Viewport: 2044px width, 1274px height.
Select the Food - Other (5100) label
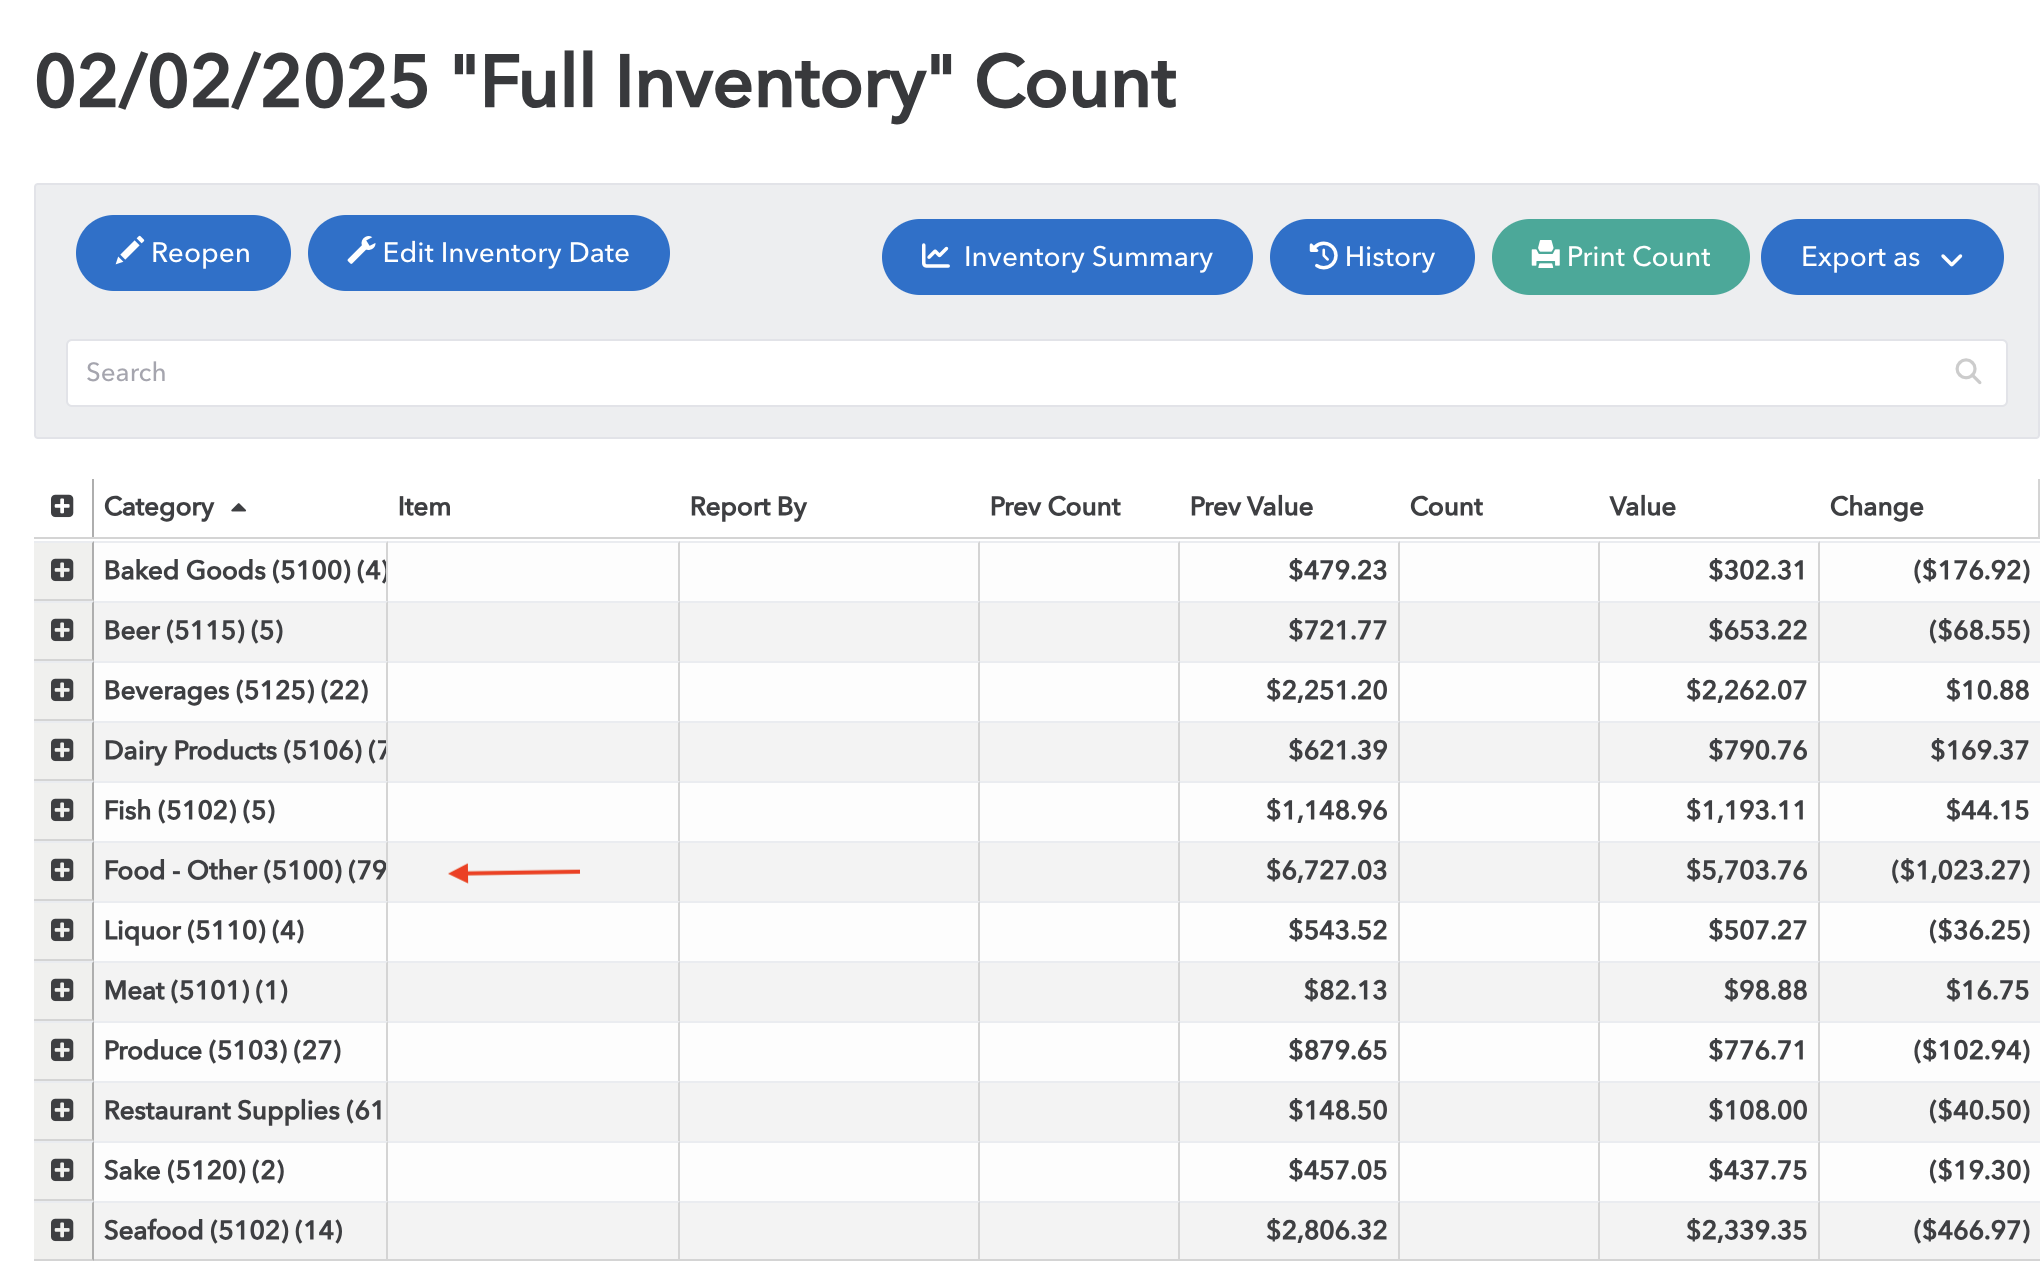245,870
